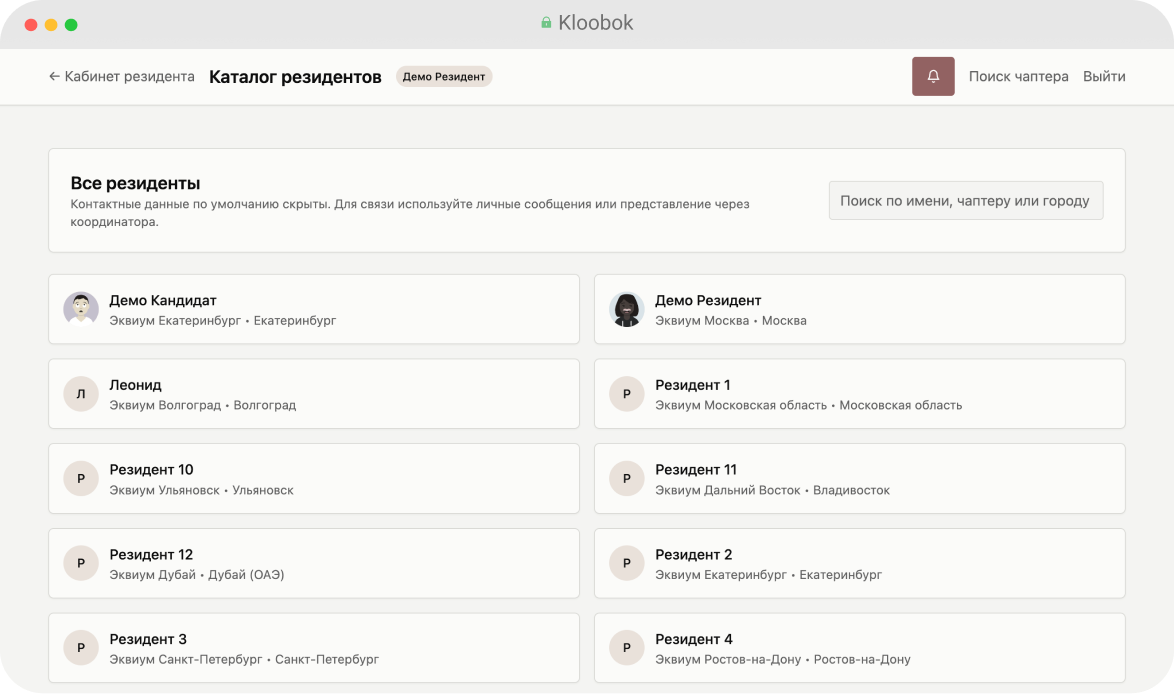The height and width of the screenshot is (694, 1174).
Task: Click the Демо Резидент badge
Action: click(x=444, y=77)
